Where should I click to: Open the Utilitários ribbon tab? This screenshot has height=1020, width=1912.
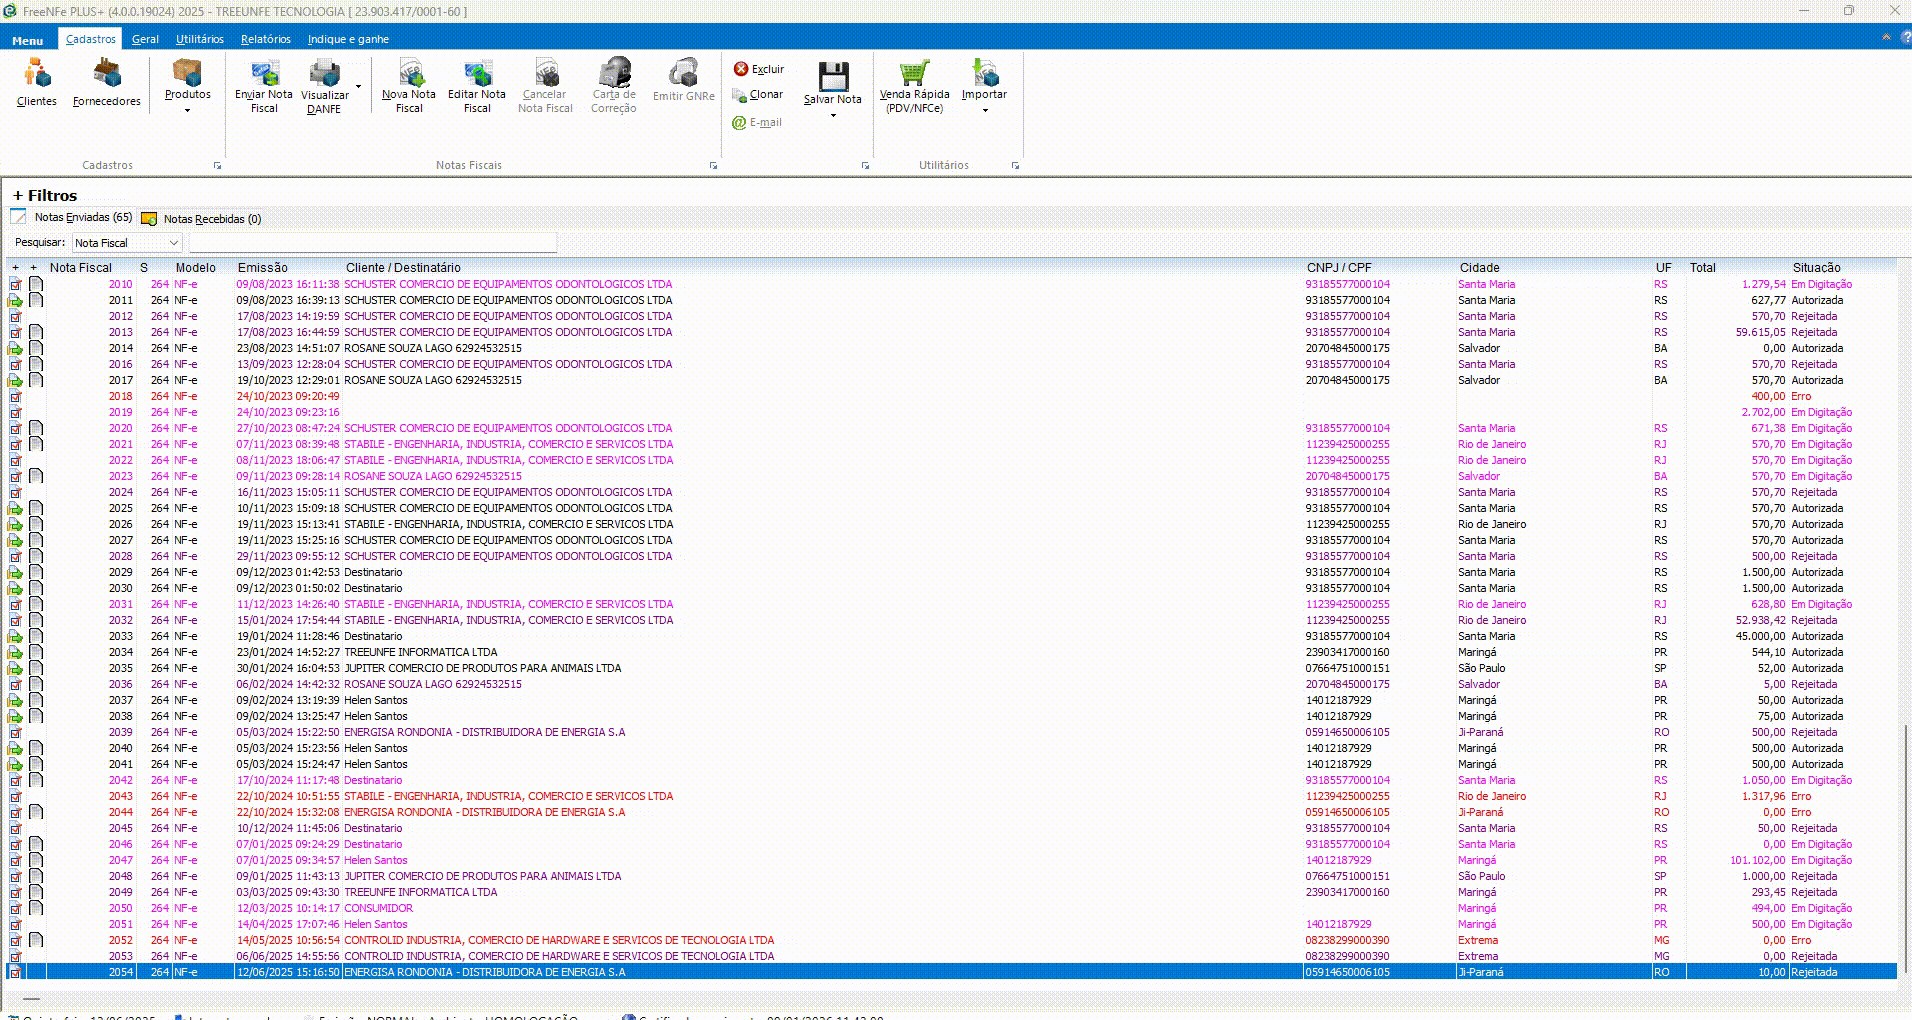[199, 39]
